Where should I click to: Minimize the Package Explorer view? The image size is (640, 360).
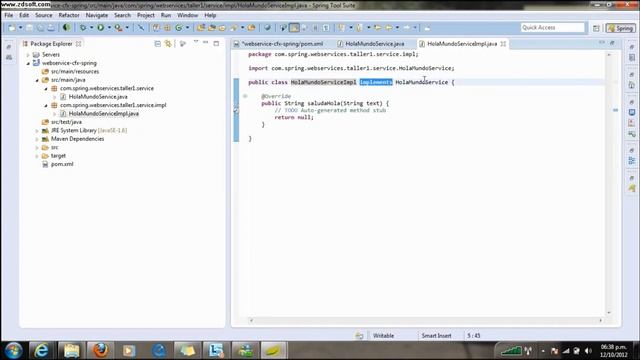pos(206,43)
